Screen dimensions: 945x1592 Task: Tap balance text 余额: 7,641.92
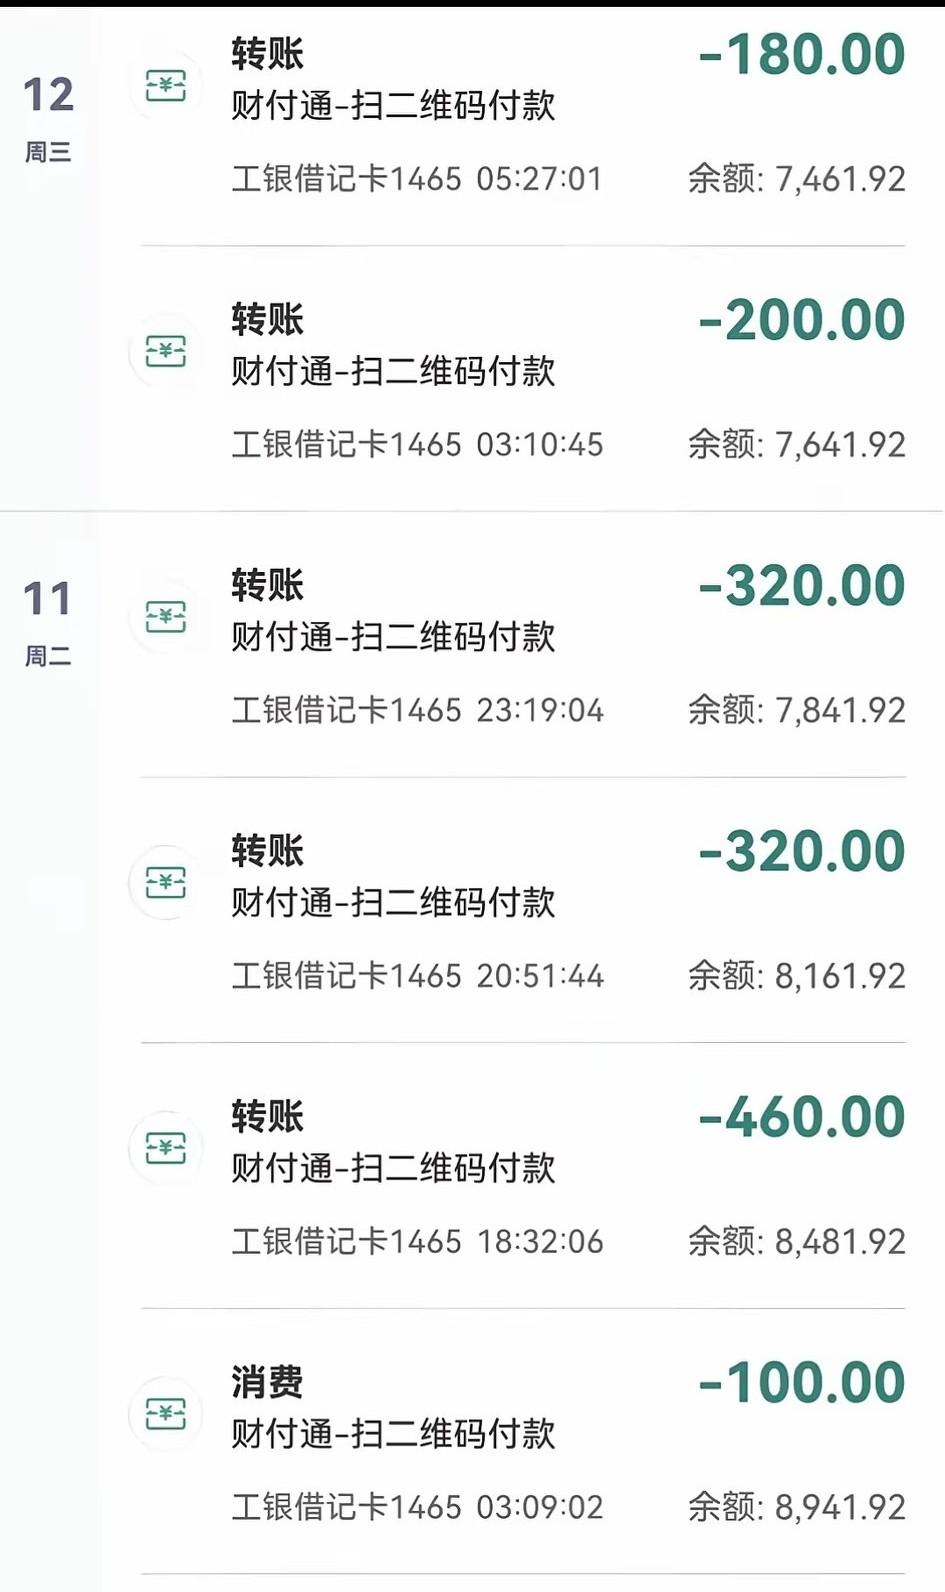coord(796,444)
